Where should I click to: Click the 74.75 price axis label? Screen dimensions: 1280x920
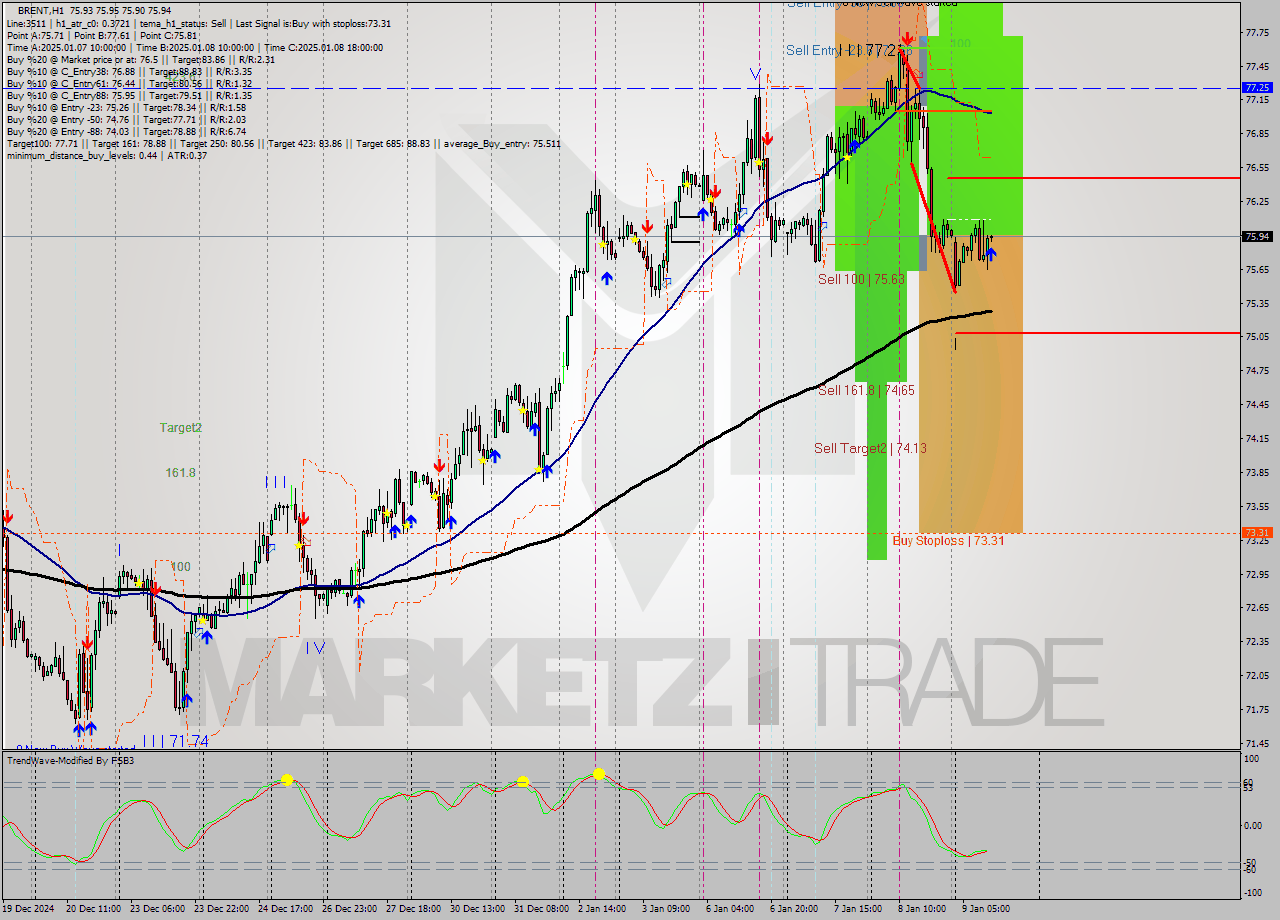pyautogui.click(x=1258, y=371)
